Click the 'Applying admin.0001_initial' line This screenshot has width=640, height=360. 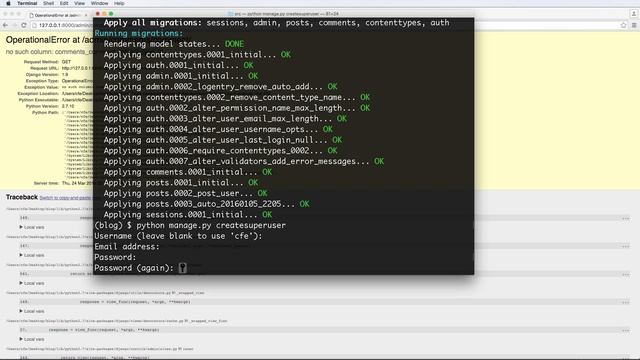point(181,76)
